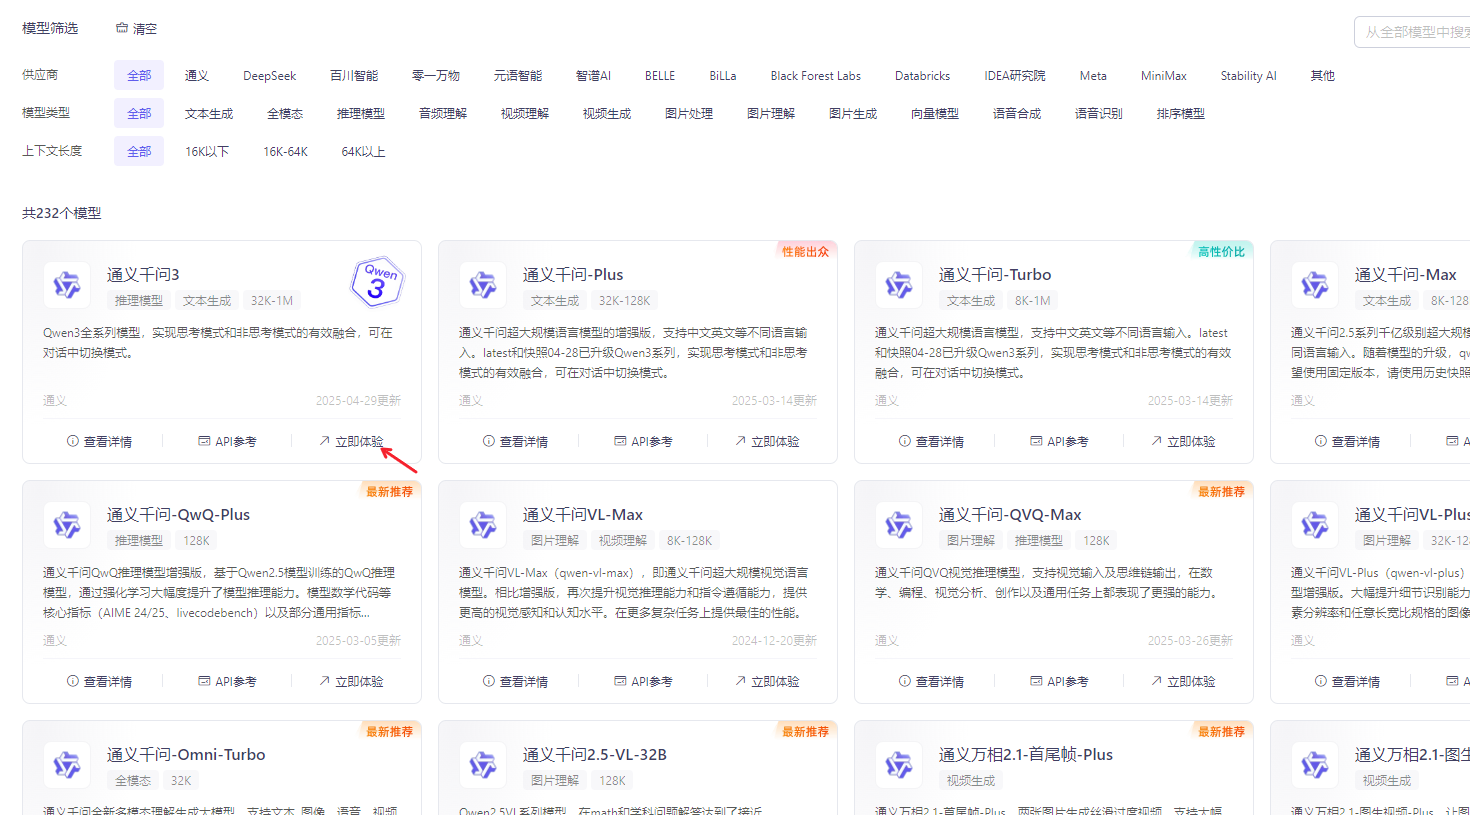Filter providers by MiniMax

coord(1164,75)
